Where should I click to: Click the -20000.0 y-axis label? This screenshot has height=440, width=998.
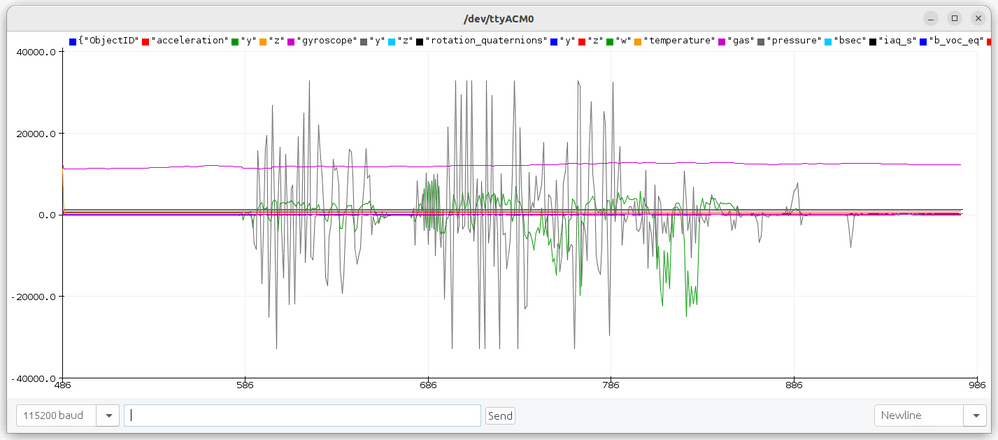pos(34,297)
